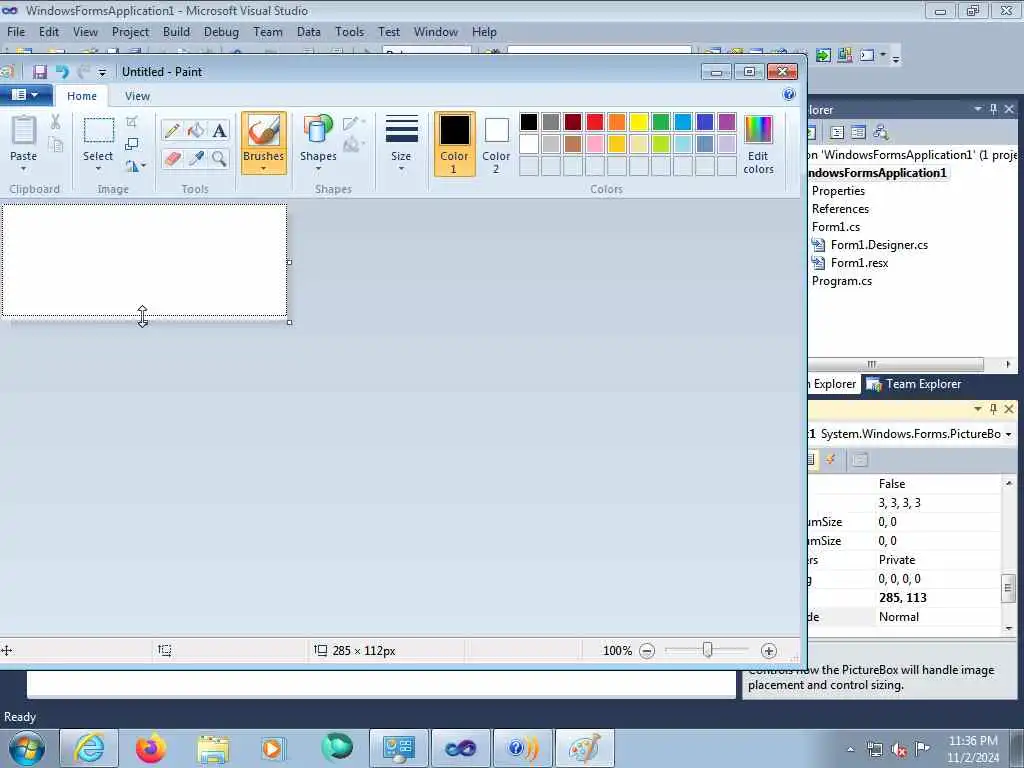
Task: Select Color 1 foreground button
Action: tap(455, 144)
